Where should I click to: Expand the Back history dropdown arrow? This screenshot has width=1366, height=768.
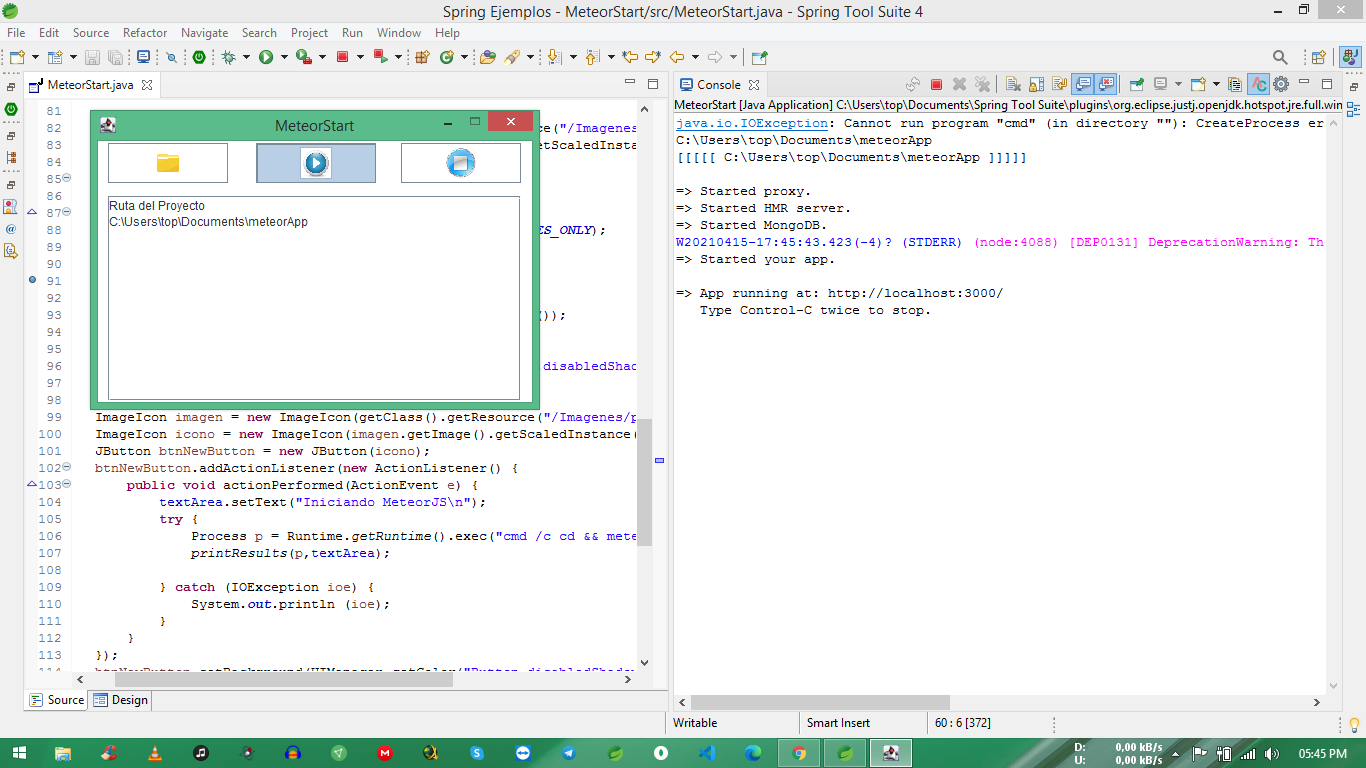click(695, 57)
